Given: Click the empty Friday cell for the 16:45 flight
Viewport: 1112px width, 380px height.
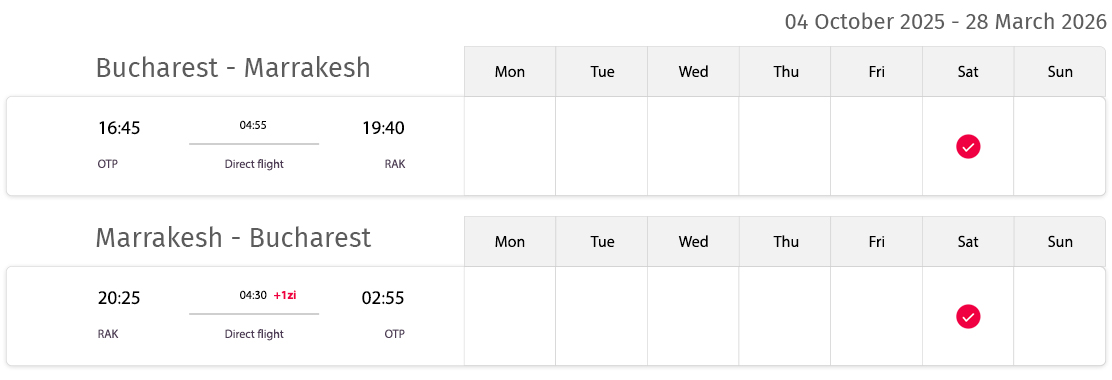Looking at the screenshot, I should [877, 146].
